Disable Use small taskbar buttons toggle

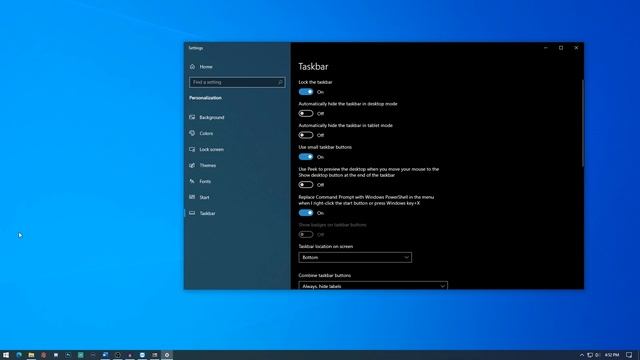tap(306, 157)
